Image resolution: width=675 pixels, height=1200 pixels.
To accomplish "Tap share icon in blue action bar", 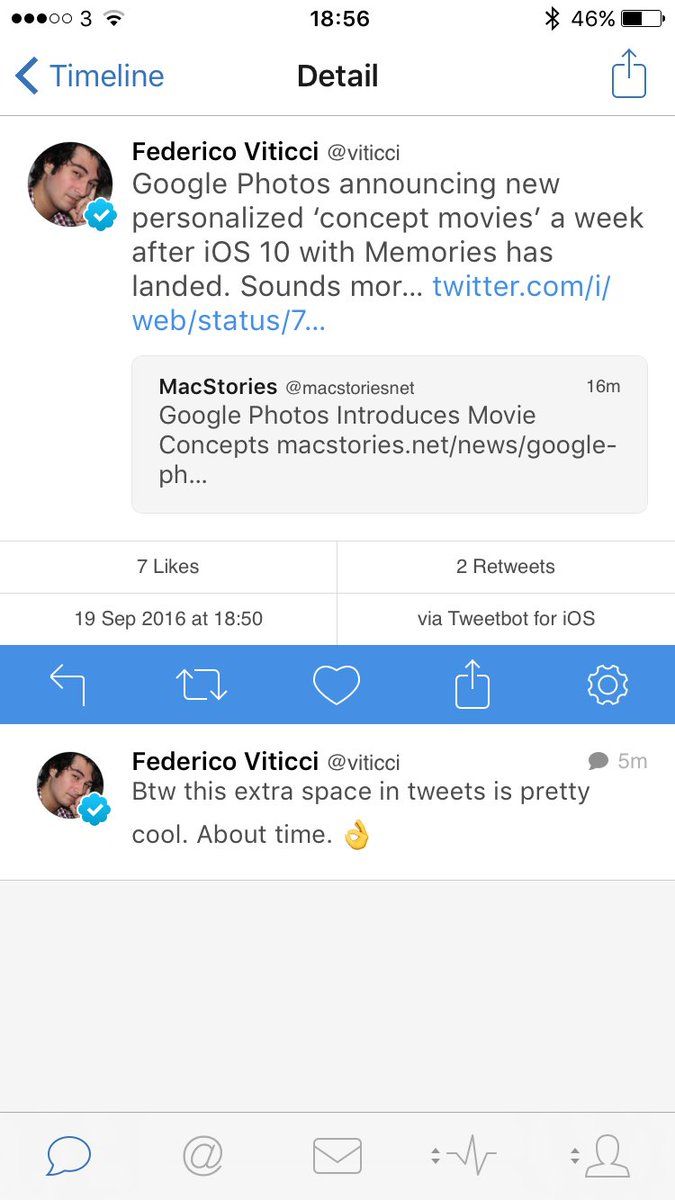I will [472, 685].
